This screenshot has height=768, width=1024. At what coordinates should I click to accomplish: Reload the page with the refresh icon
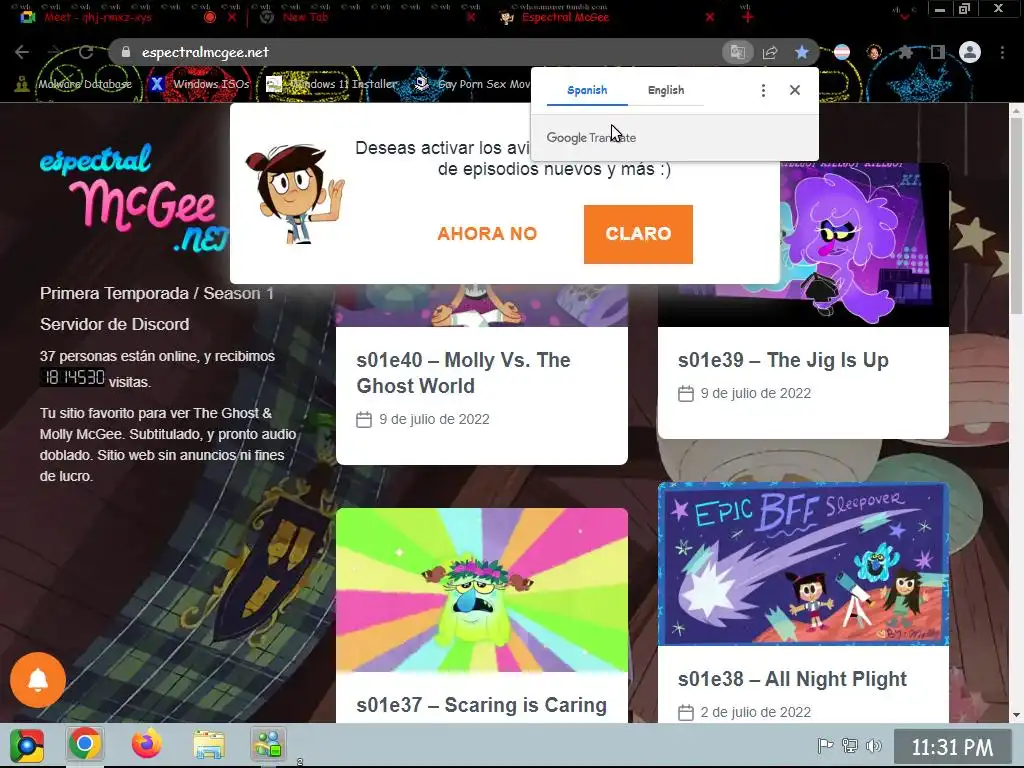click(86, 52)
